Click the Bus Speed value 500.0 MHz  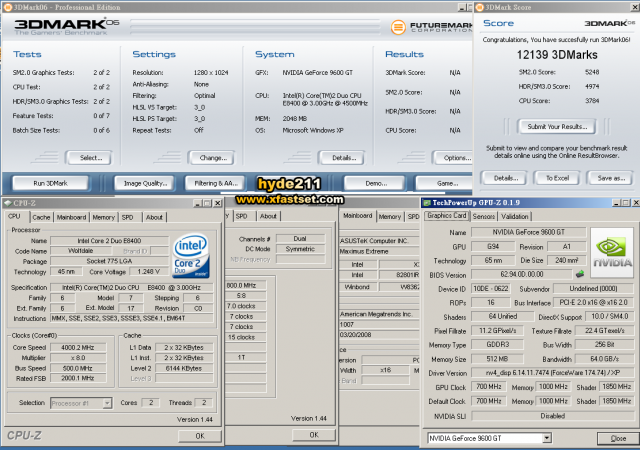[78, 368]
